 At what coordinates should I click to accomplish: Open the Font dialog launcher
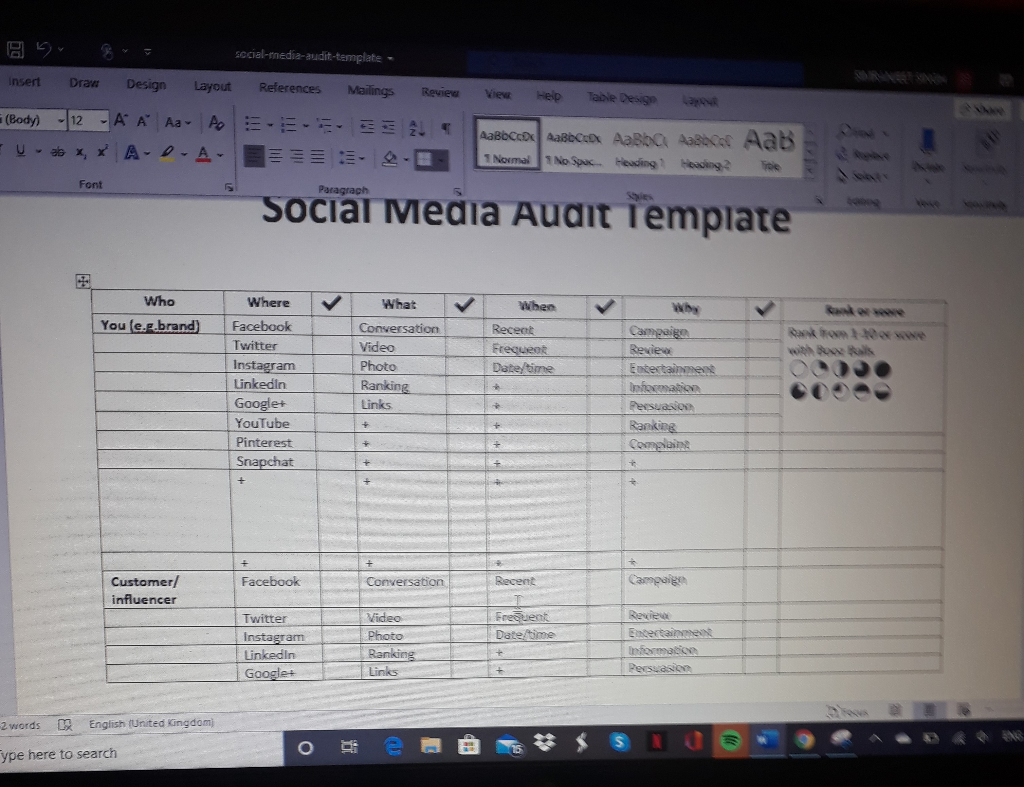point(229,187)
